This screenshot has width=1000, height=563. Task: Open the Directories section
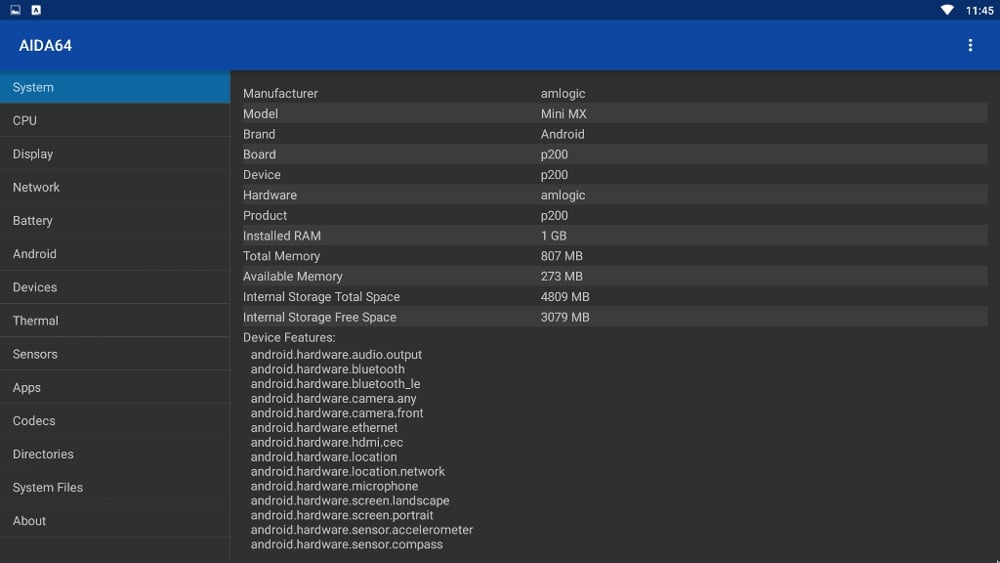[x=115, y=454]
